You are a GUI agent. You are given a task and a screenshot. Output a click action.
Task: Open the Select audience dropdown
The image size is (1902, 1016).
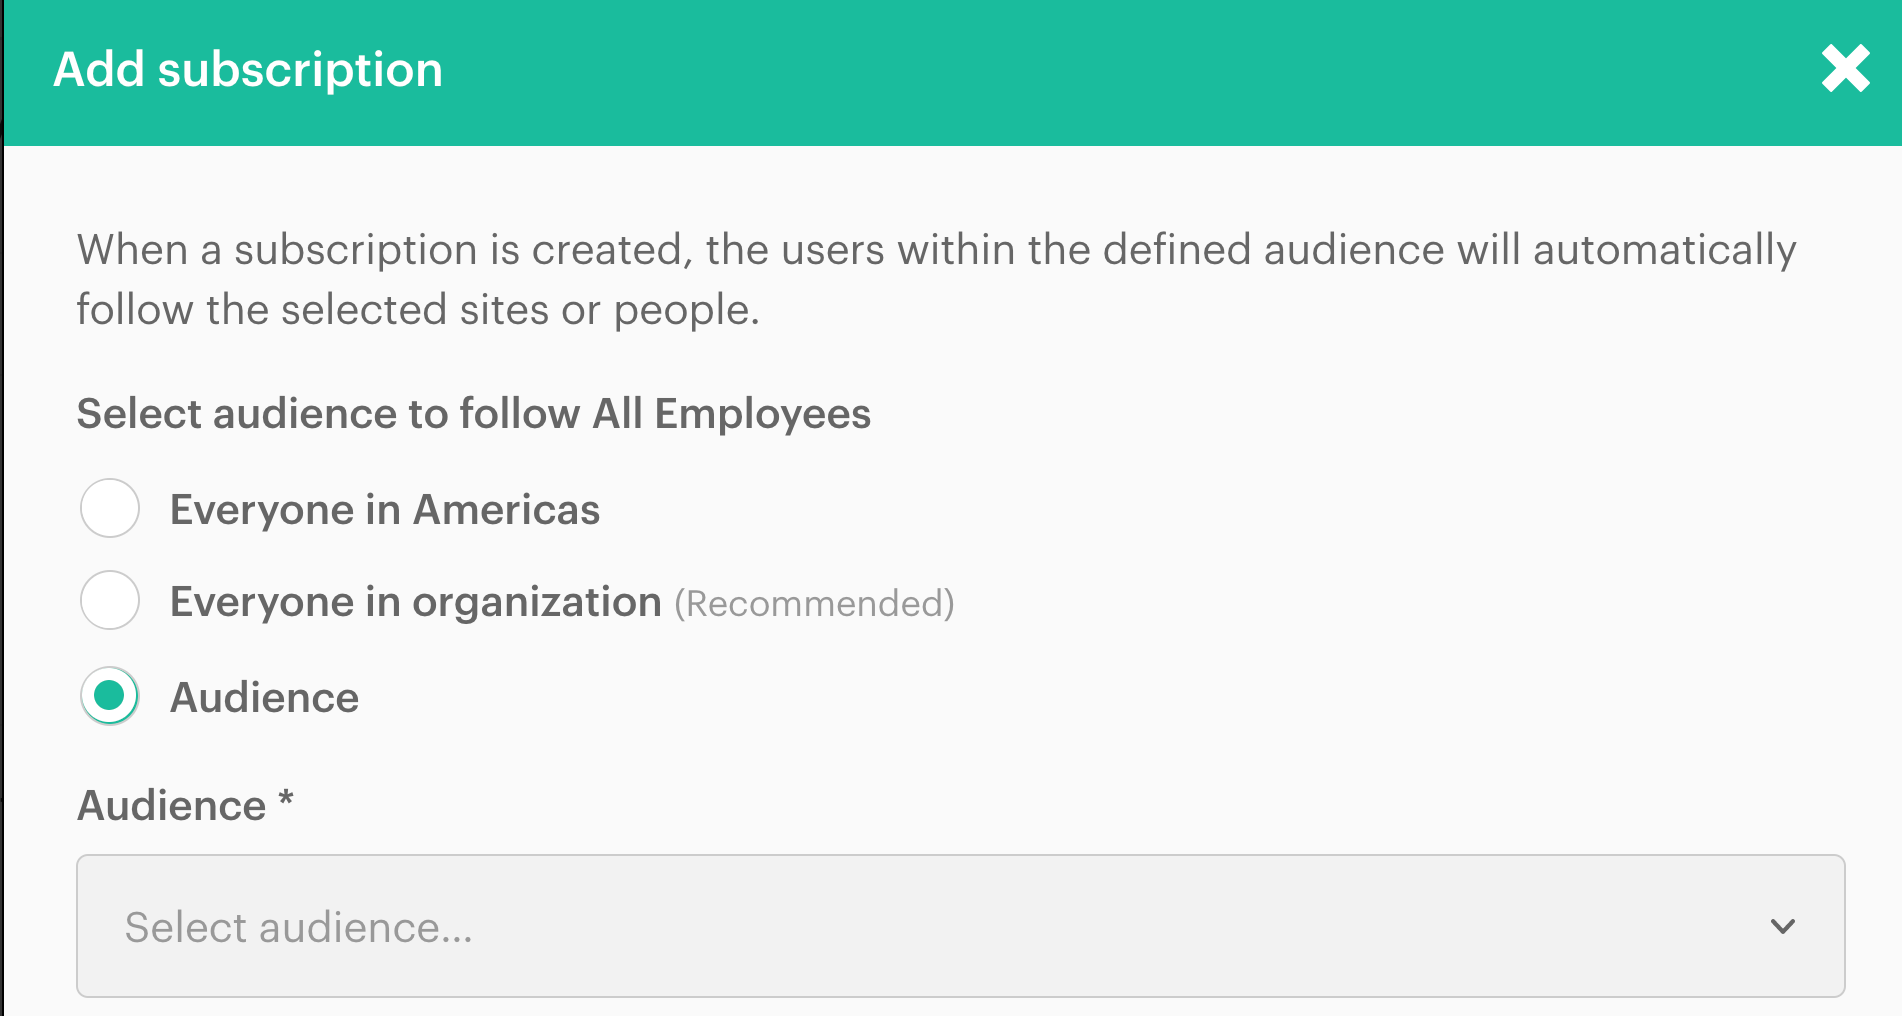coord(960,926)
